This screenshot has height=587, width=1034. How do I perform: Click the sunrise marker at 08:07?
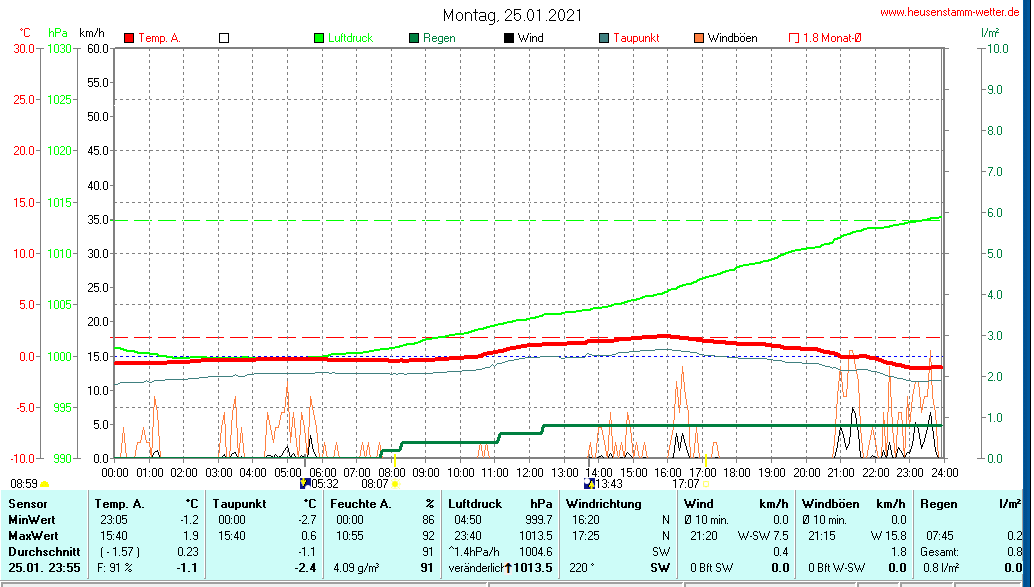pos(395,483)
